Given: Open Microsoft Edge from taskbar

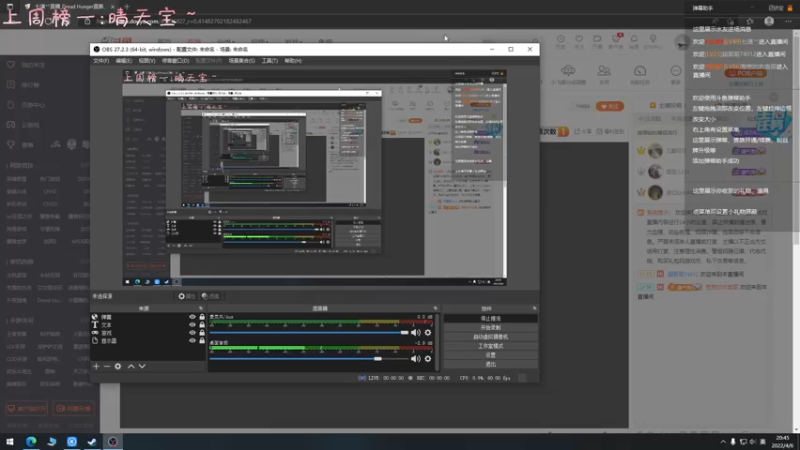Looking at the screenshot, I should coord(31,441).
